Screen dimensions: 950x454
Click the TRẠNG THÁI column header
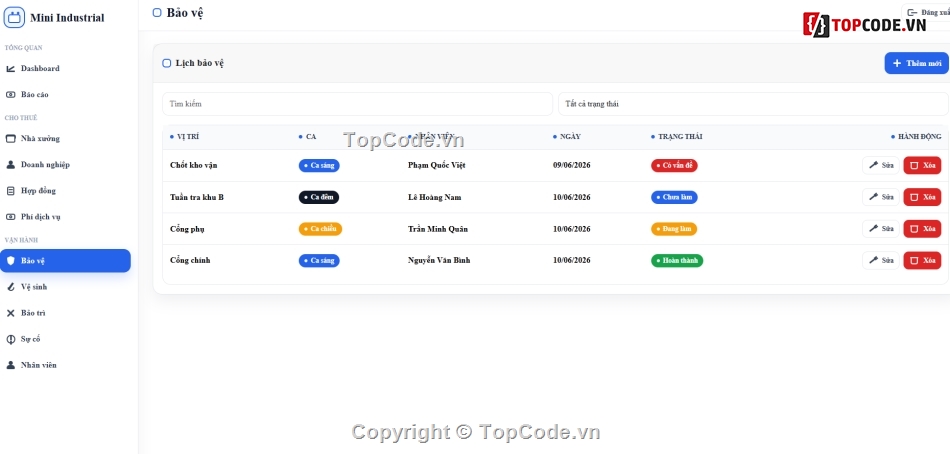[x=677, y=137]
